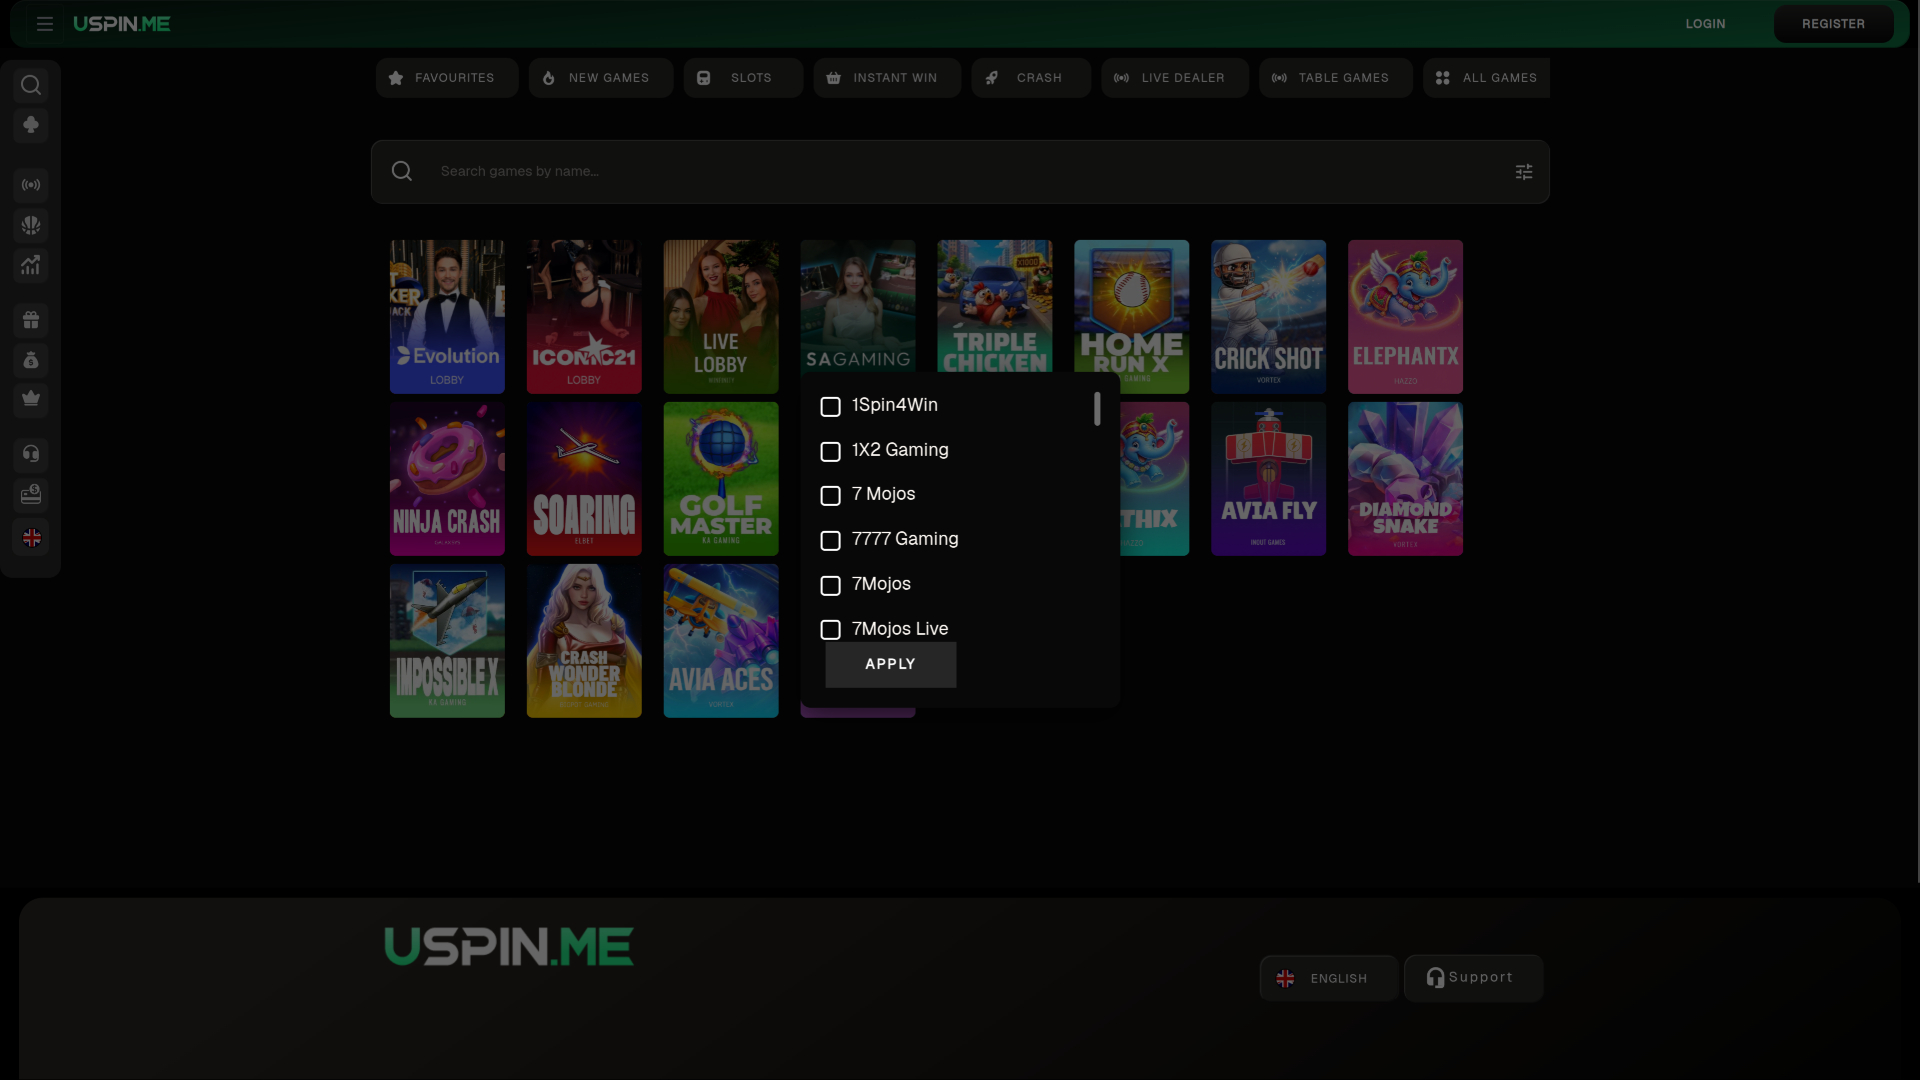Click the LOGIN link
This screenshot has width=1920, height=1080.
point(1705,24)
